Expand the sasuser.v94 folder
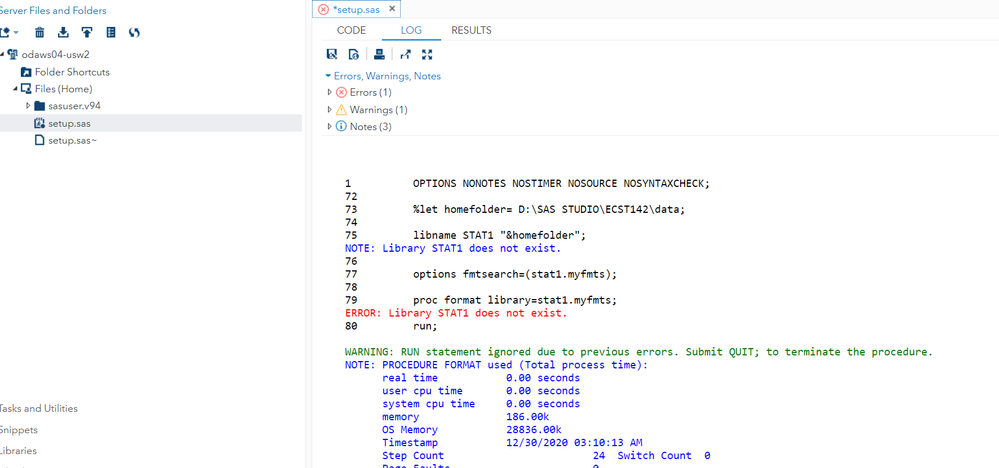The height and width of the screenshot is (468, 999). pyautogui.click(x=28, y=106)
